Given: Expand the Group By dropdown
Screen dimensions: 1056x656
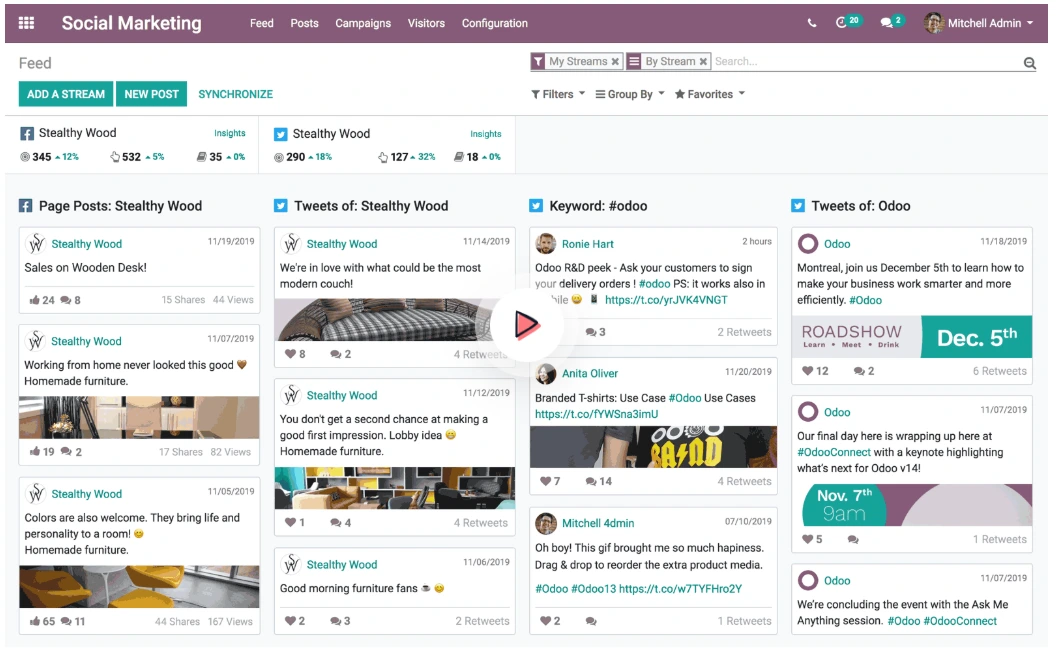Looking at the screenshot, I should (x=630, y=94).
